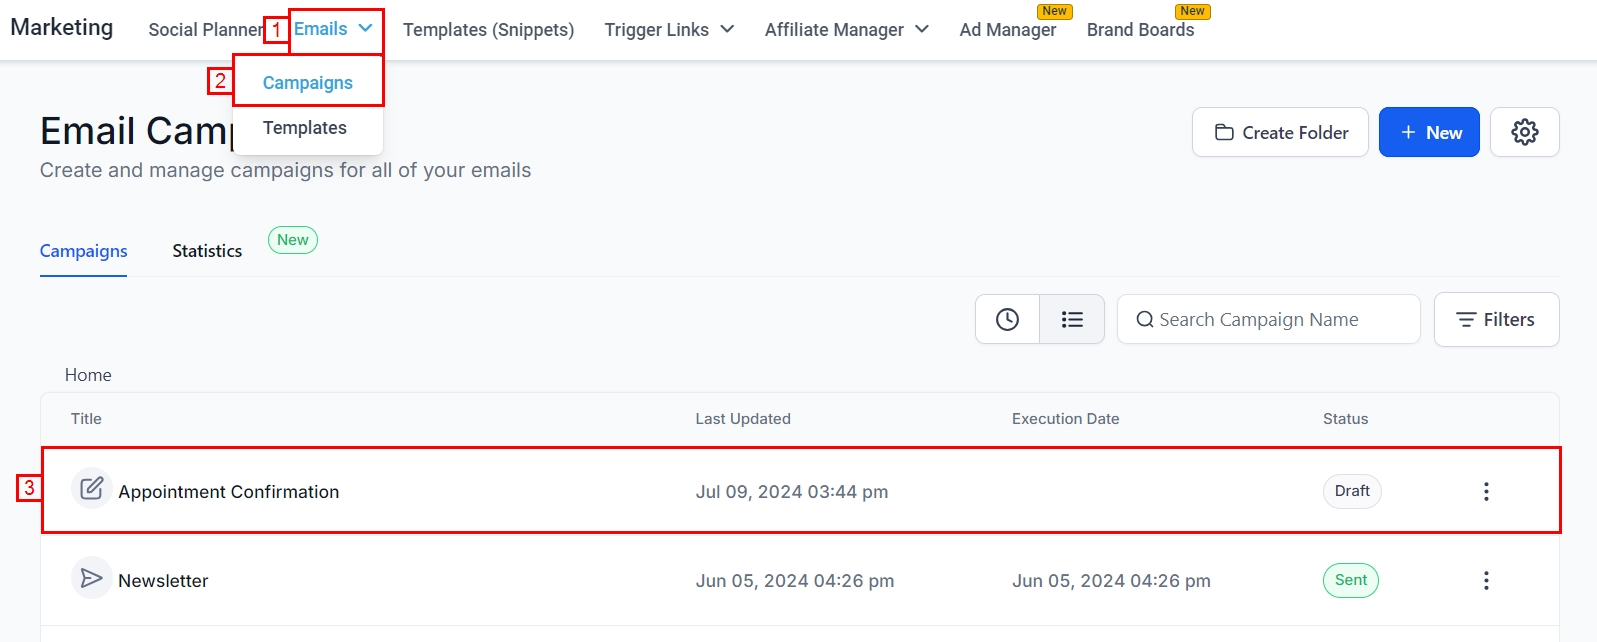The image size is (1597, 642).
Task: Expand the Affiliate Manager dropdown
Action: point(846,30)
